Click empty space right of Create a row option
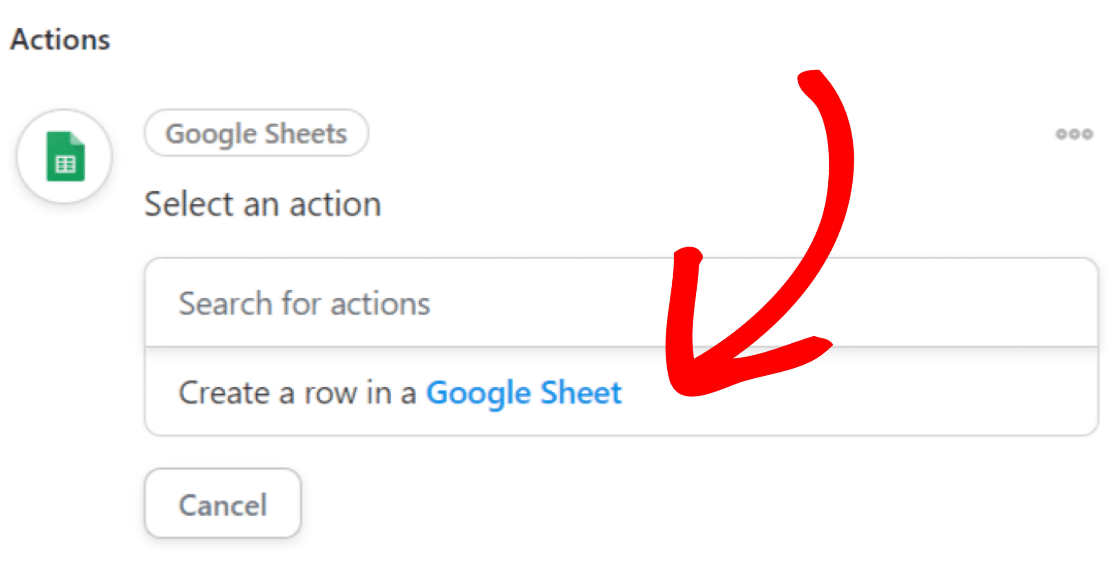 pyautogui.click(x=925, y=392)
